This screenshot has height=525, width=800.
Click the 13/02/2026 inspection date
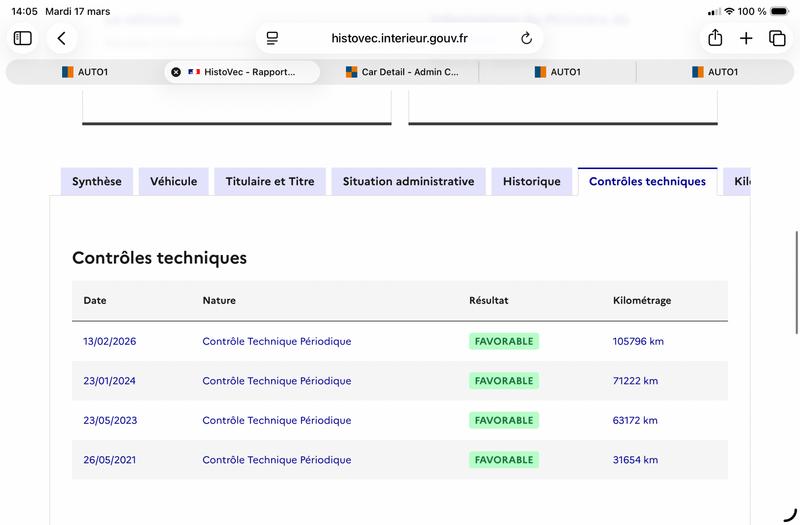[110, 341]
